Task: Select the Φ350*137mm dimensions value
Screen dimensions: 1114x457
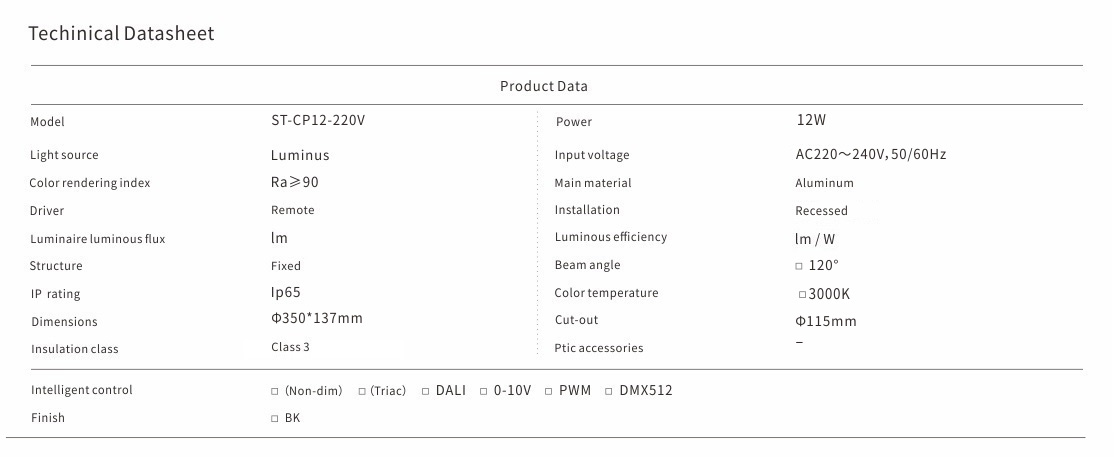Action: 317,319
